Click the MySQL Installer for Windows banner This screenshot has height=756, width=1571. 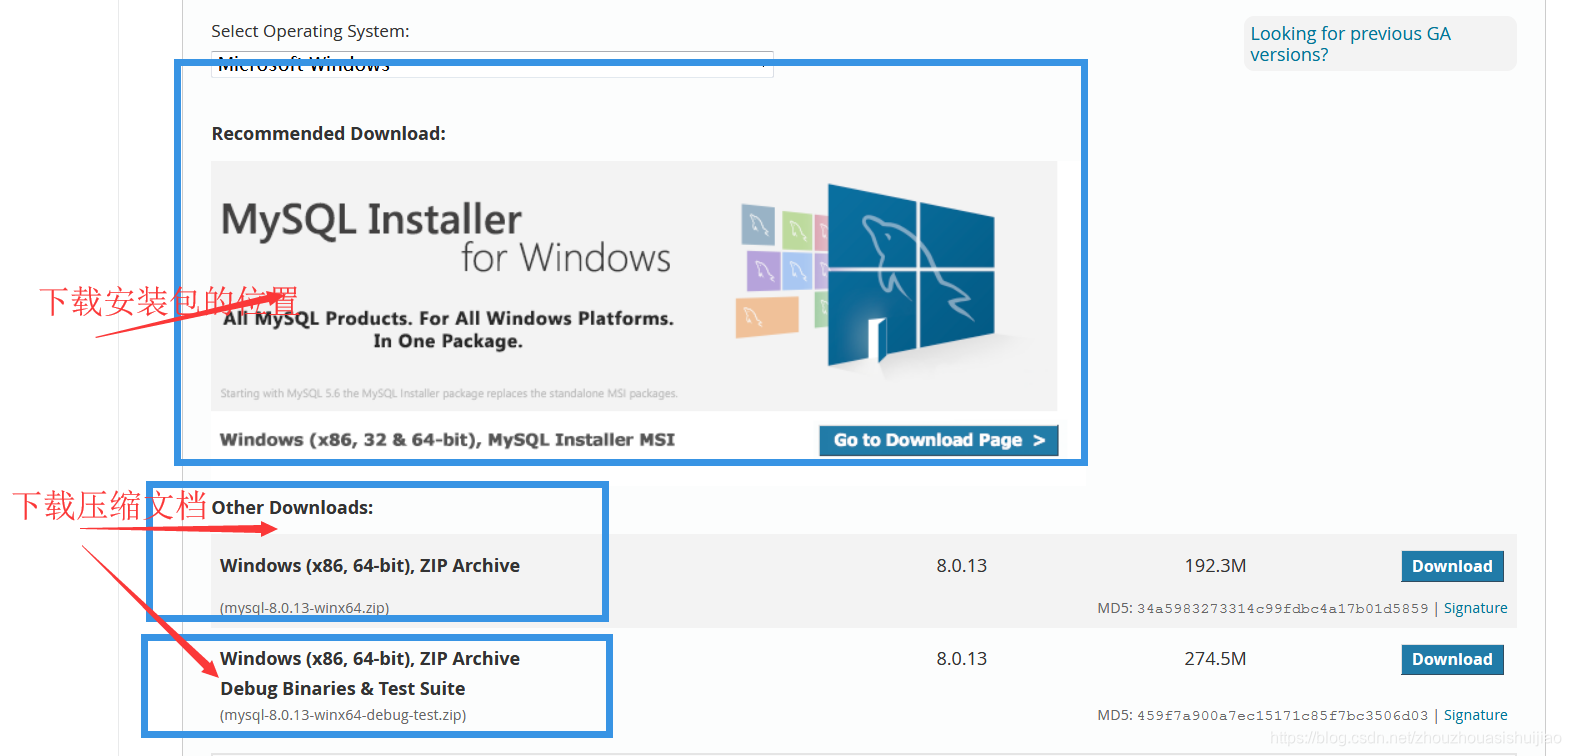(634, 286)
